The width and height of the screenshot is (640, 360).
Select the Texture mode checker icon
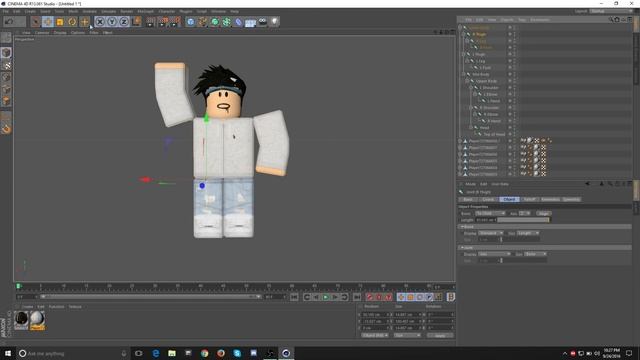(x=6, y=65)
